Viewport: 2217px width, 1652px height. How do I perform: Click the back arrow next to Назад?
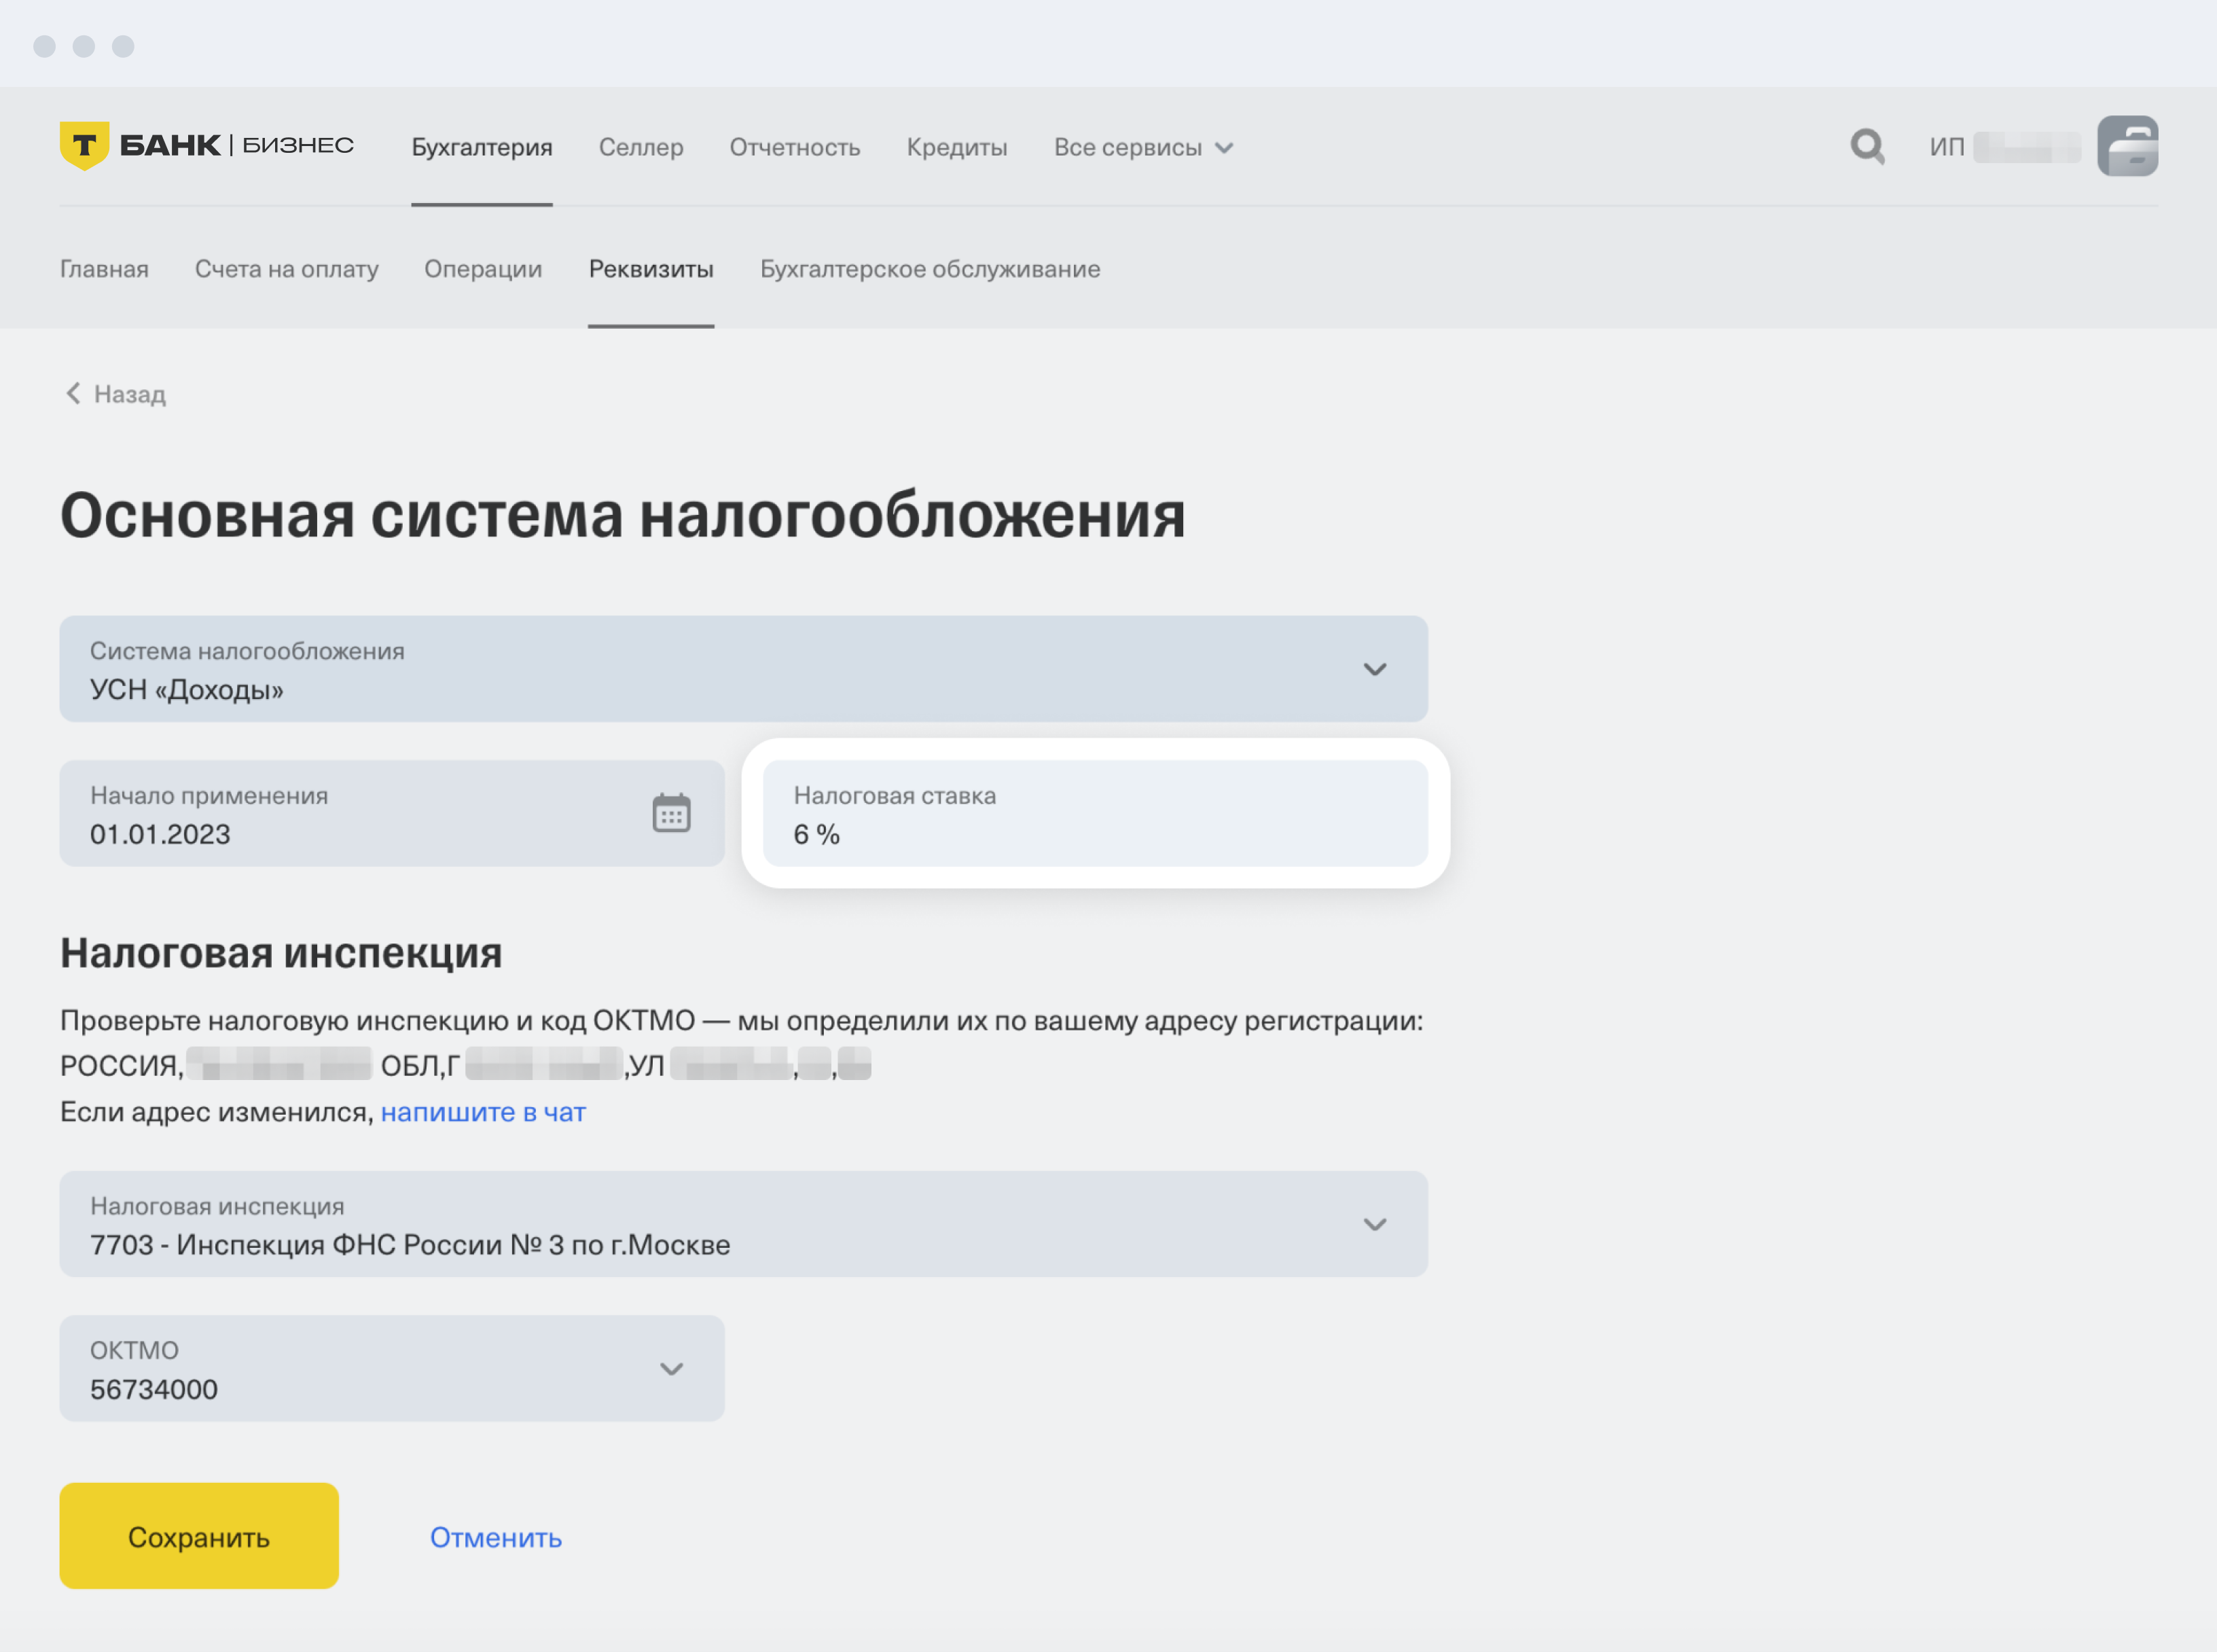73,393
